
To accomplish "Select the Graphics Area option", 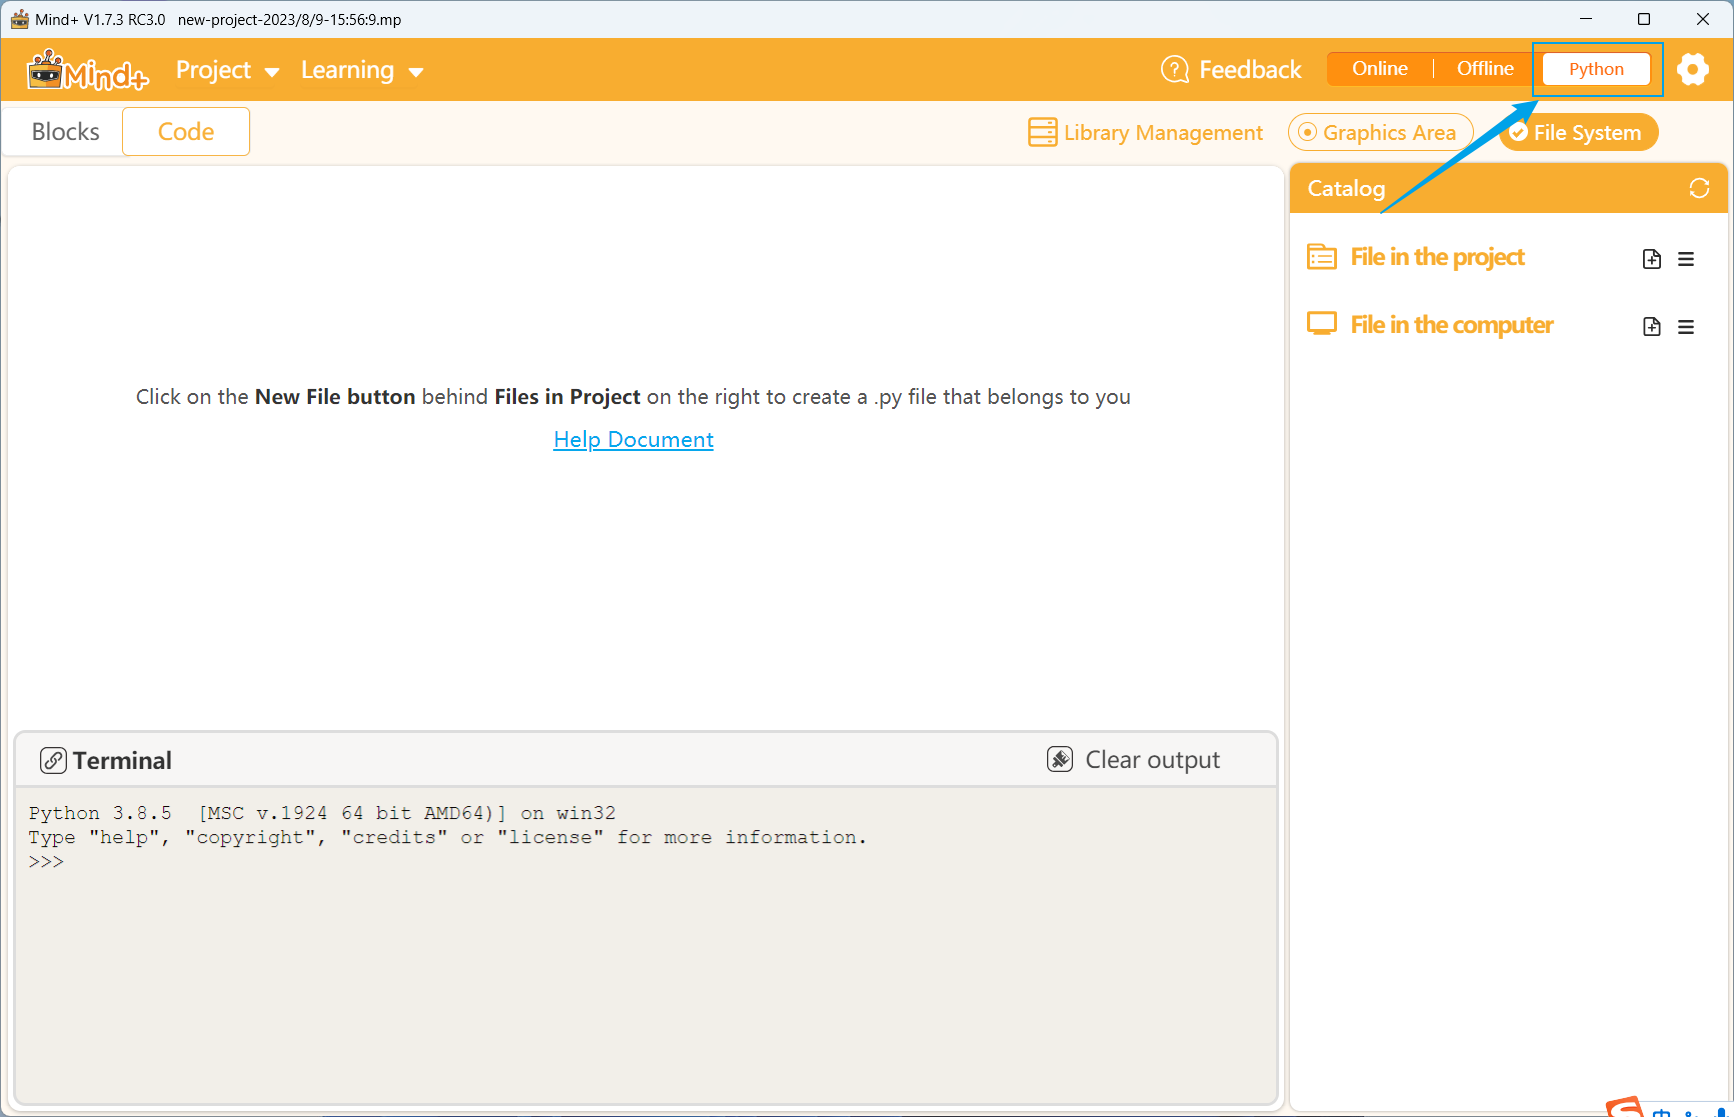I will pyautogui.click(x=1380, y=131).
